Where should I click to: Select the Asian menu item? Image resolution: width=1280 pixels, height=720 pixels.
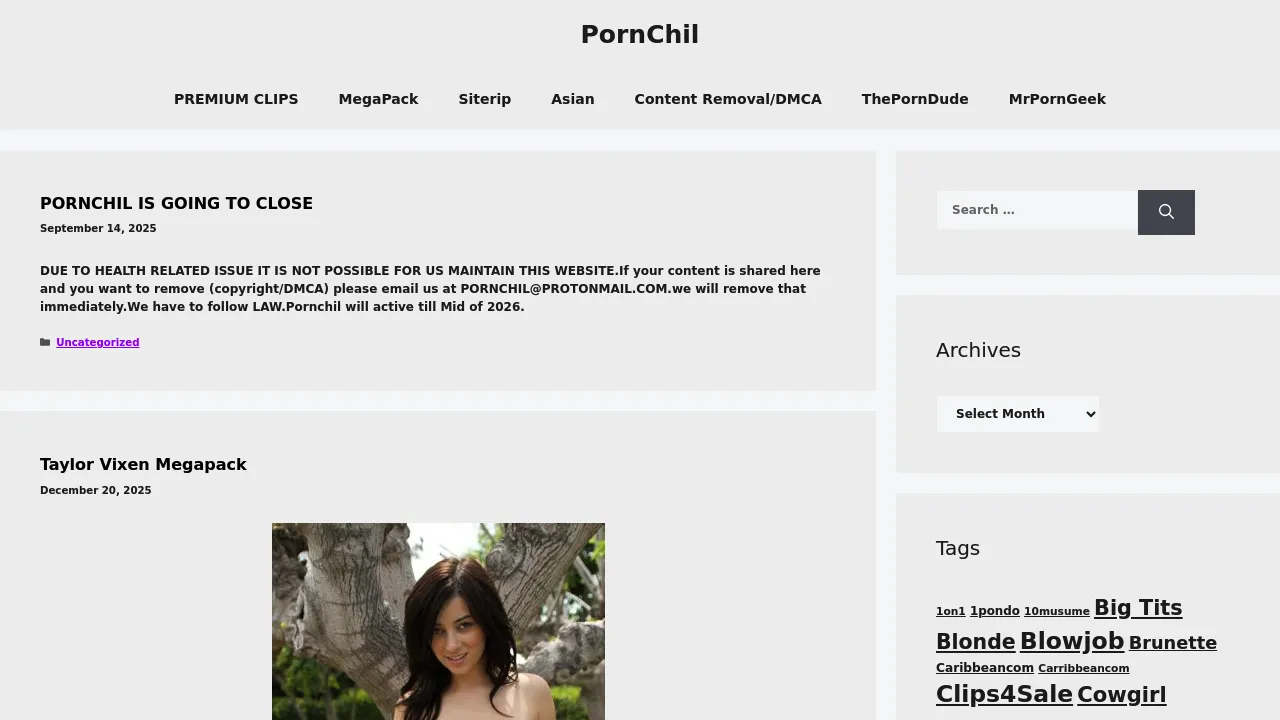pyautogui.click(x=573, y=99)
